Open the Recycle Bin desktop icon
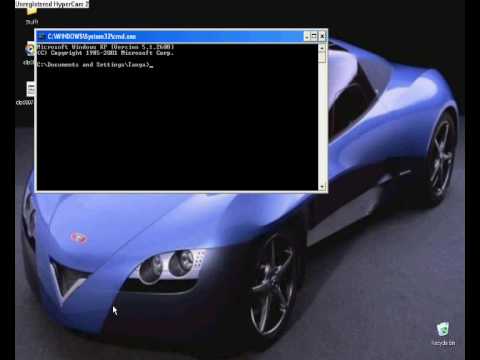 (x=443, y=329)
